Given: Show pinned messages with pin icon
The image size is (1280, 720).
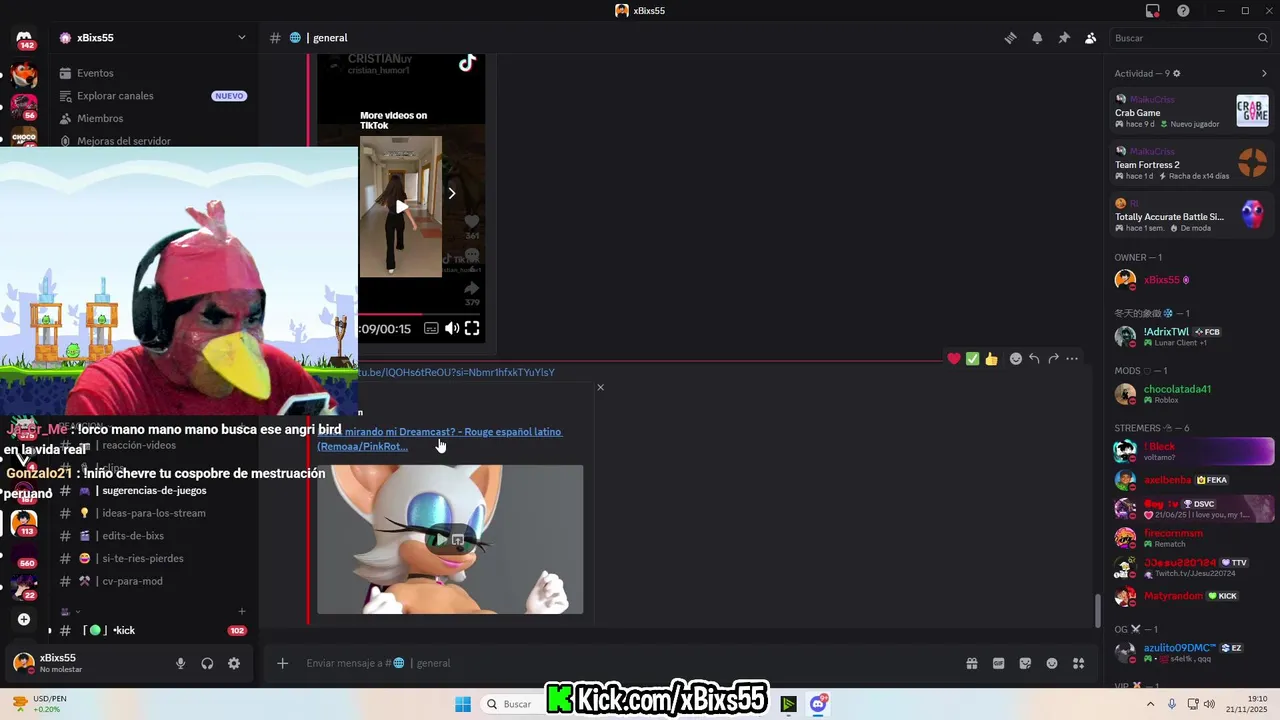Looking at the screenshot, I should [x=1064, y=38].
